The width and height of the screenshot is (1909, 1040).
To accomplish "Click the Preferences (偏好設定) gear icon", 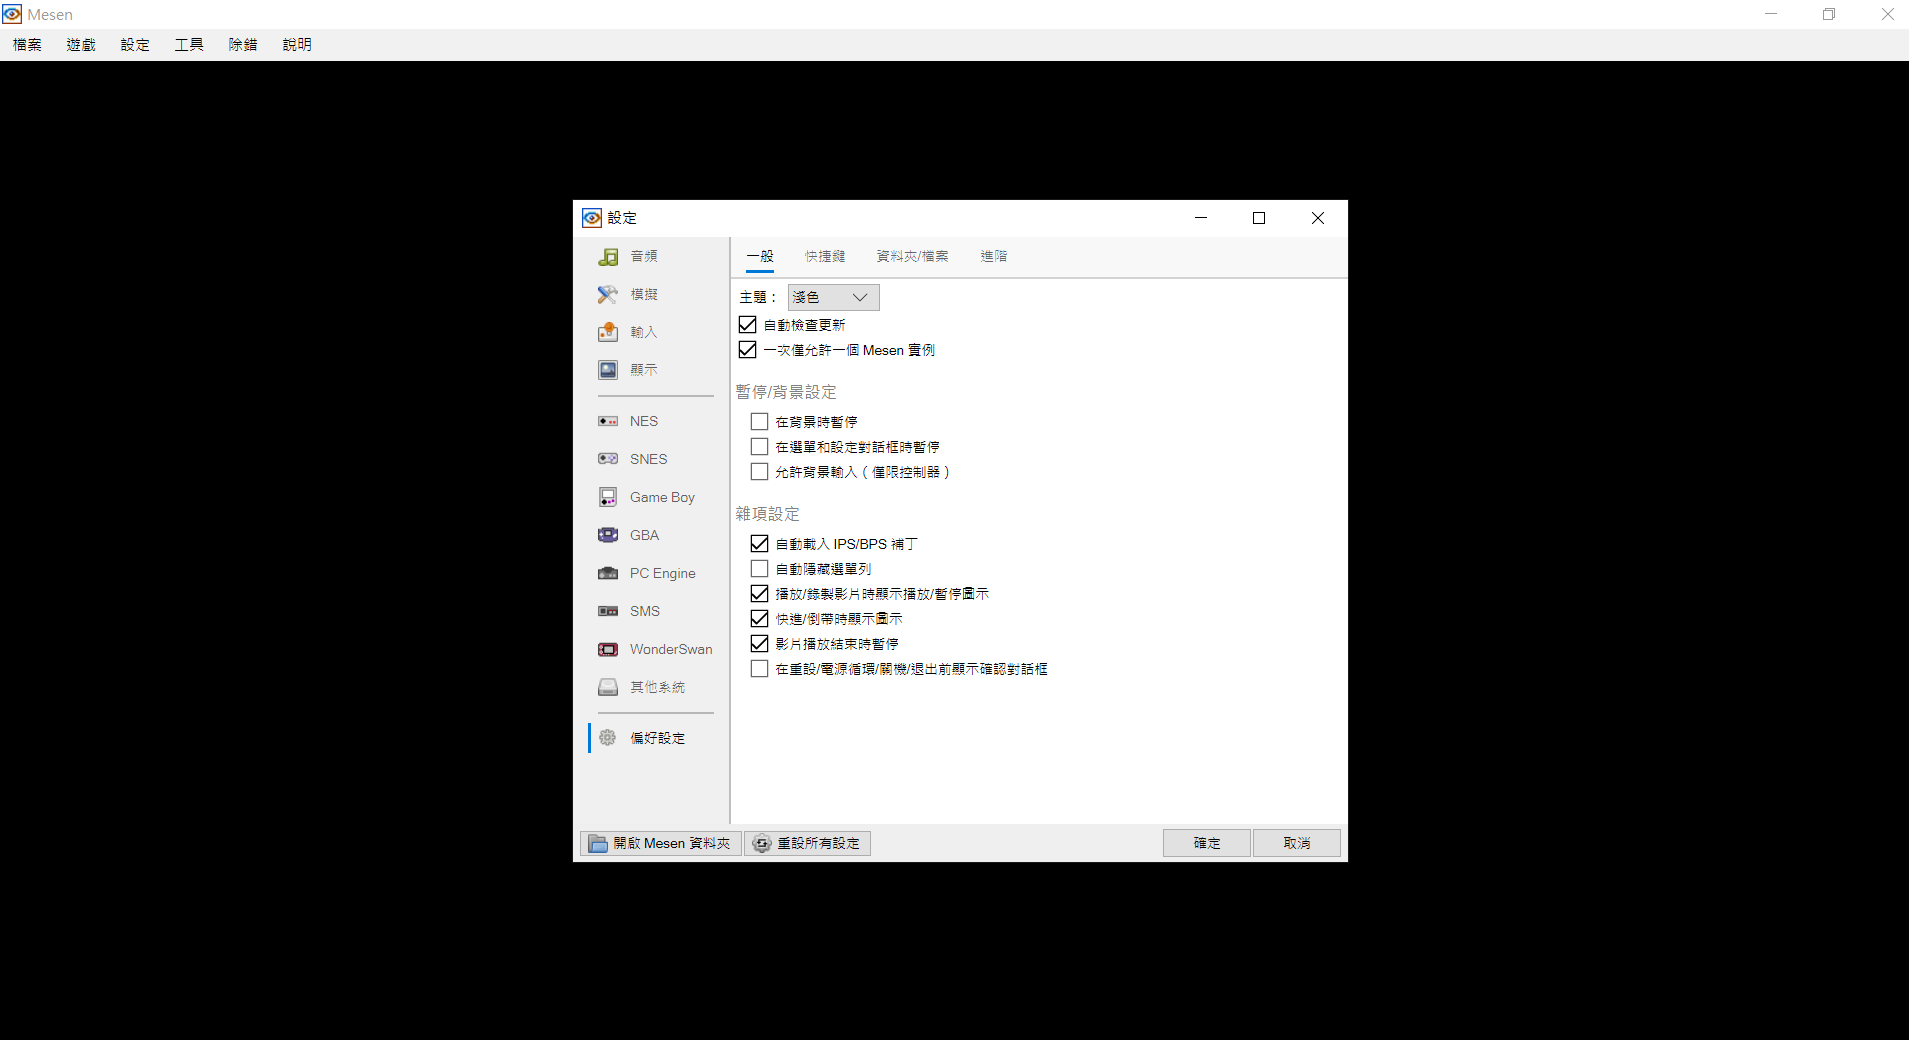I will [x=608, y=738].
